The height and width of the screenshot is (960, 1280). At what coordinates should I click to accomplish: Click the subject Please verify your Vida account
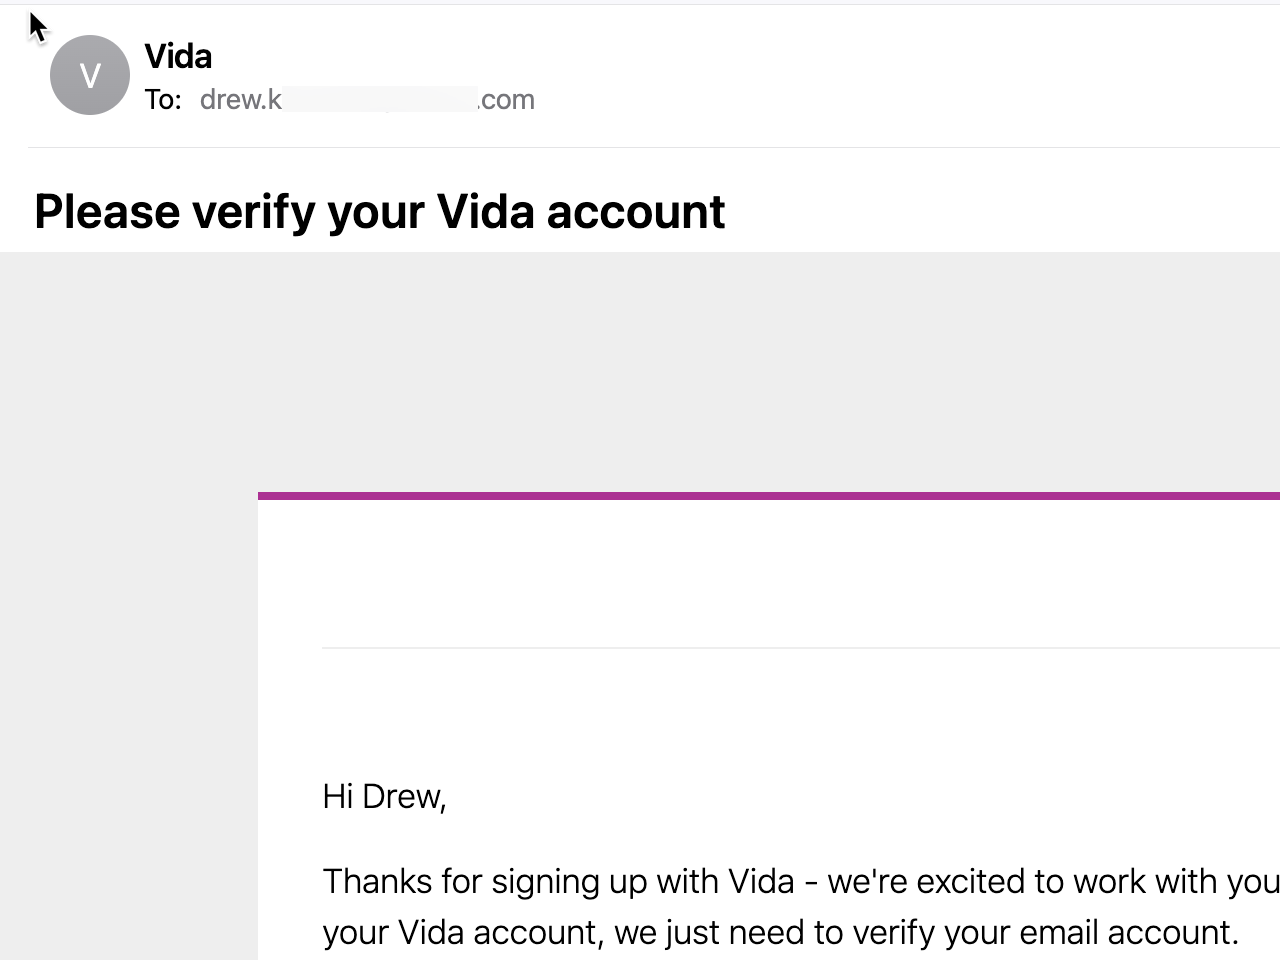coord(380,211)
